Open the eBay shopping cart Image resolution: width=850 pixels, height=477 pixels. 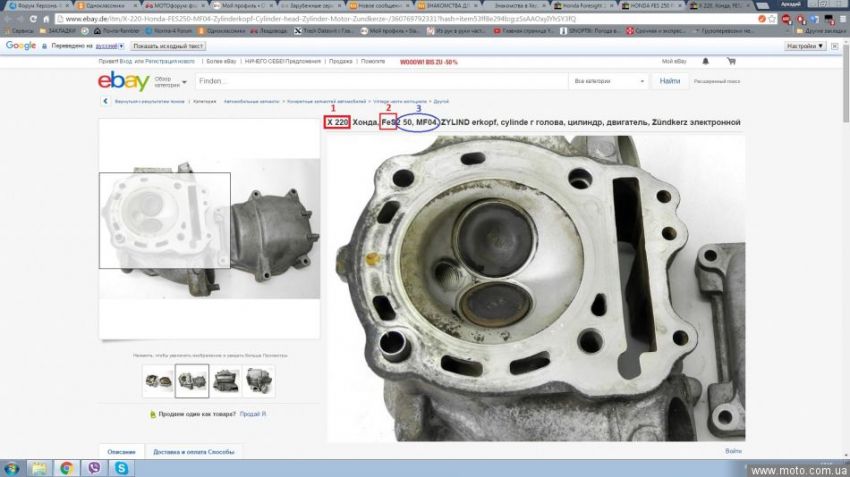[731, 61]
